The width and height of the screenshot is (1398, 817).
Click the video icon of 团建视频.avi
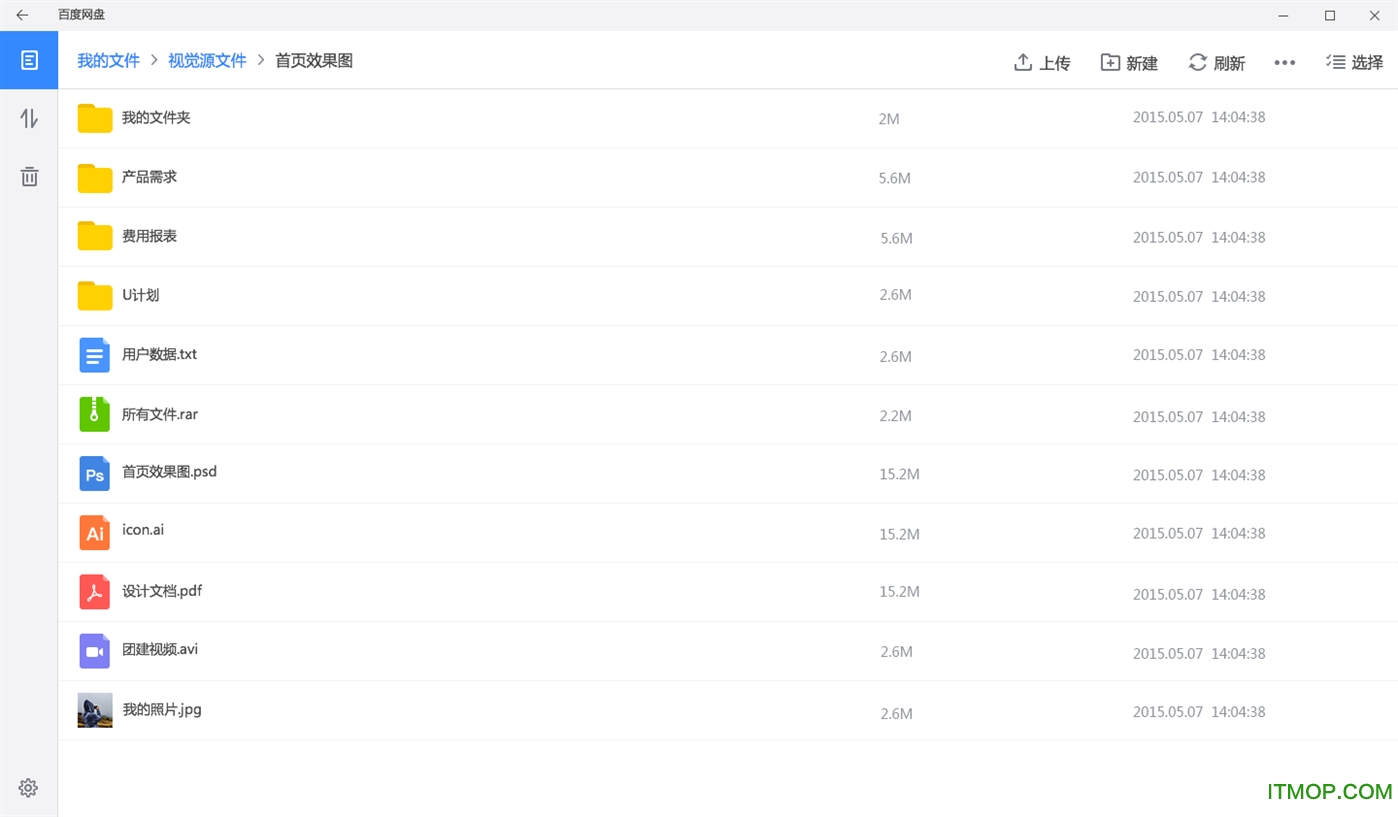point(94,651)
